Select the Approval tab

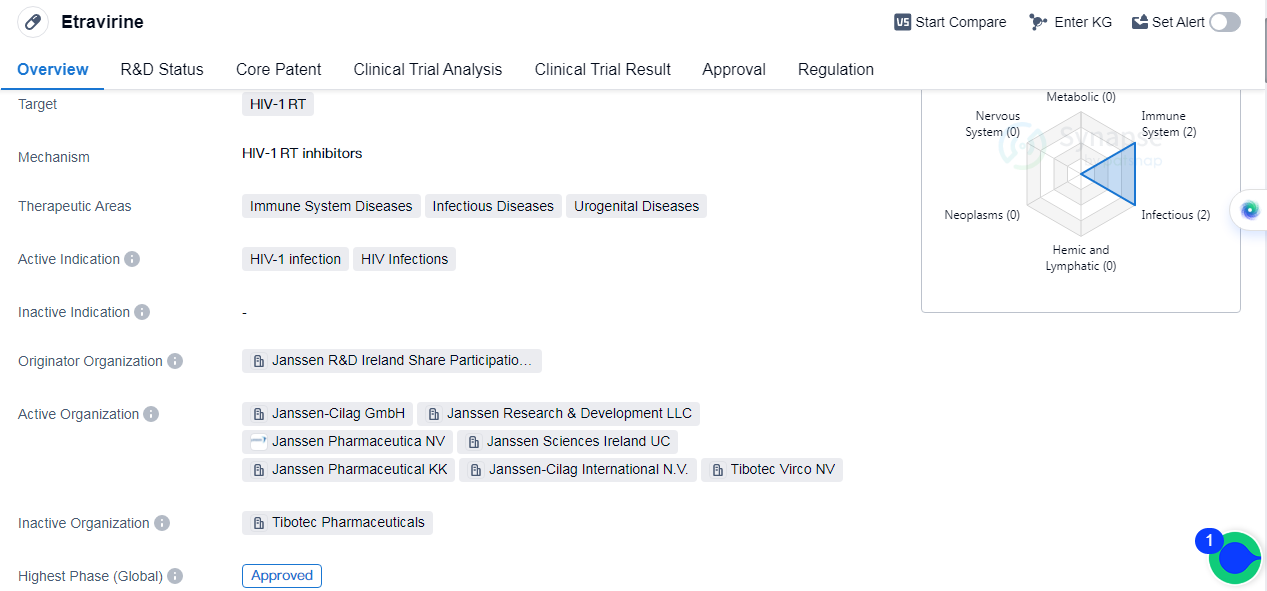click(734, 69)
